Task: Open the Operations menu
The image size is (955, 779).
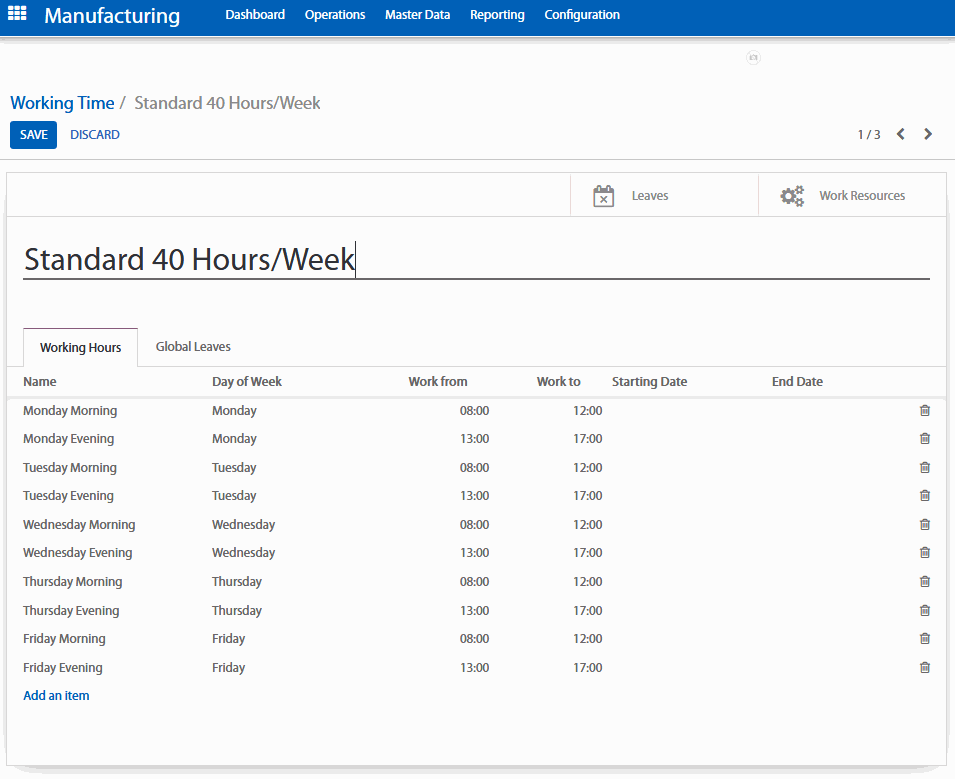Action: pyautogui.click(x=335, y=15)
